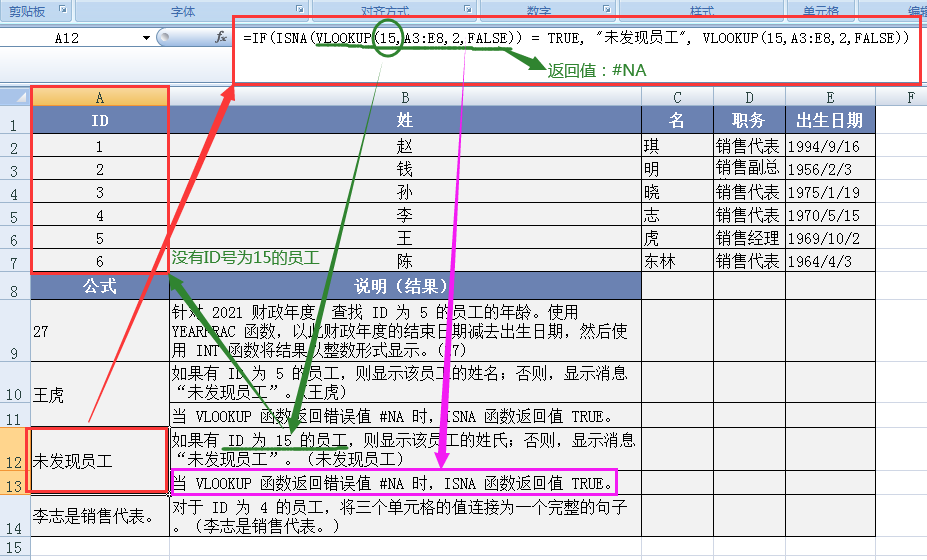Click the 职务 header cell
The image size is (927, 560).
pos(749,121)
